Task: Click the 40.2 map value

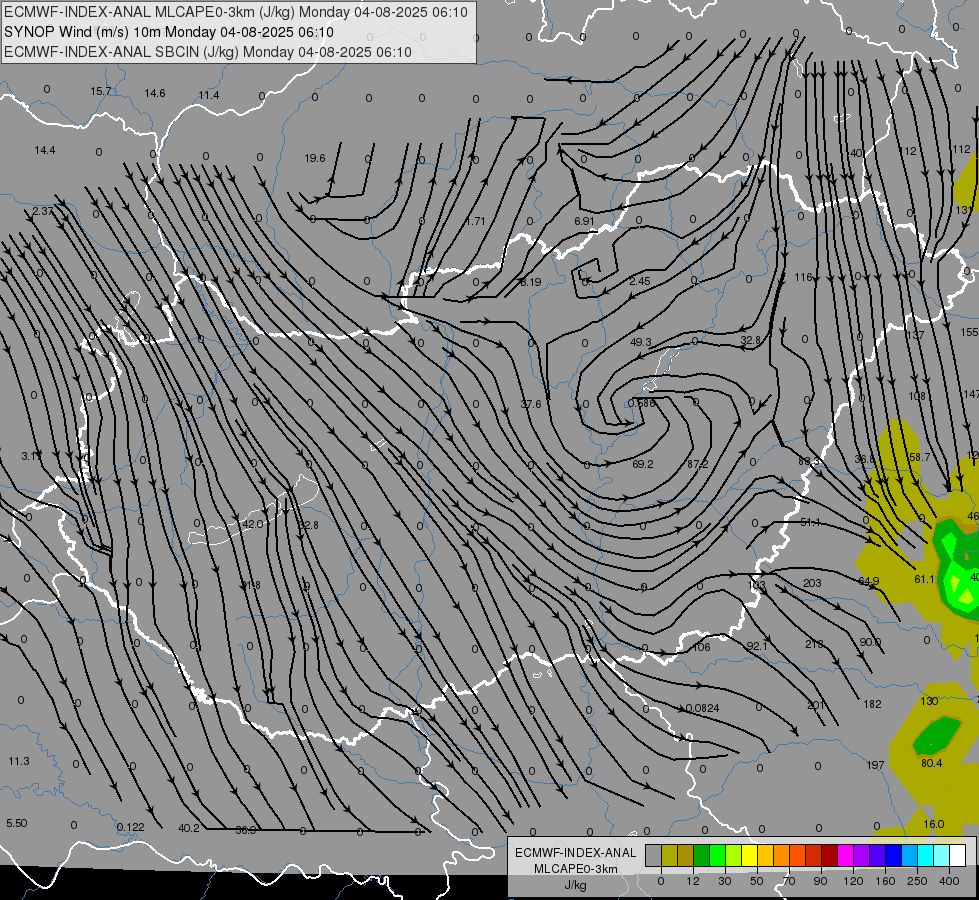Action: (x=189, y=828)
